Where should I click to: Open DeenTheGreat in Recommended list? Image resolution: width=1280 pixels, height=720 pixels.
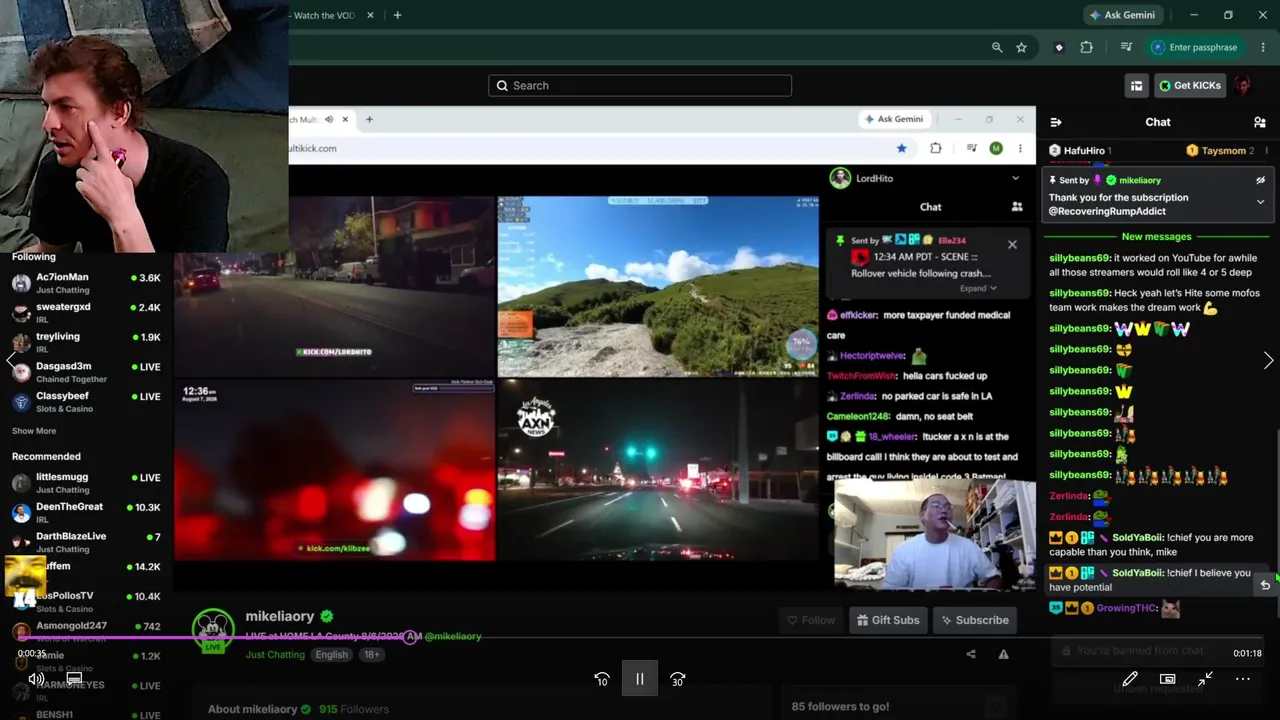[86, 513]
